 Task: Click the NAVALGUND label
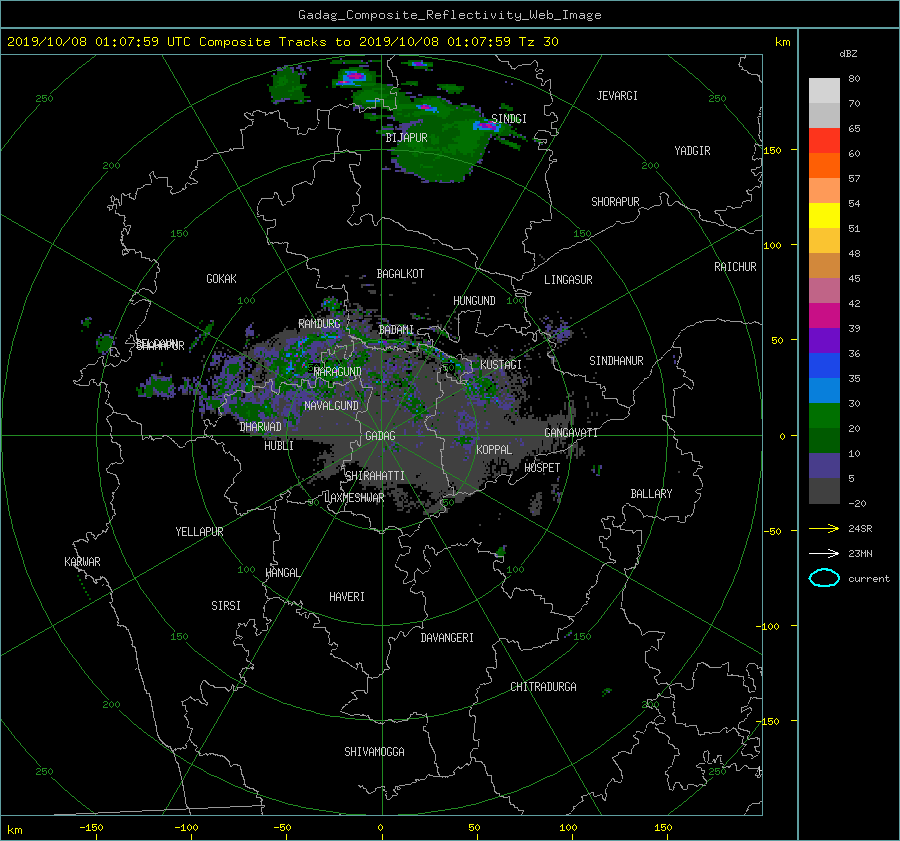click(x=331, y=406)
